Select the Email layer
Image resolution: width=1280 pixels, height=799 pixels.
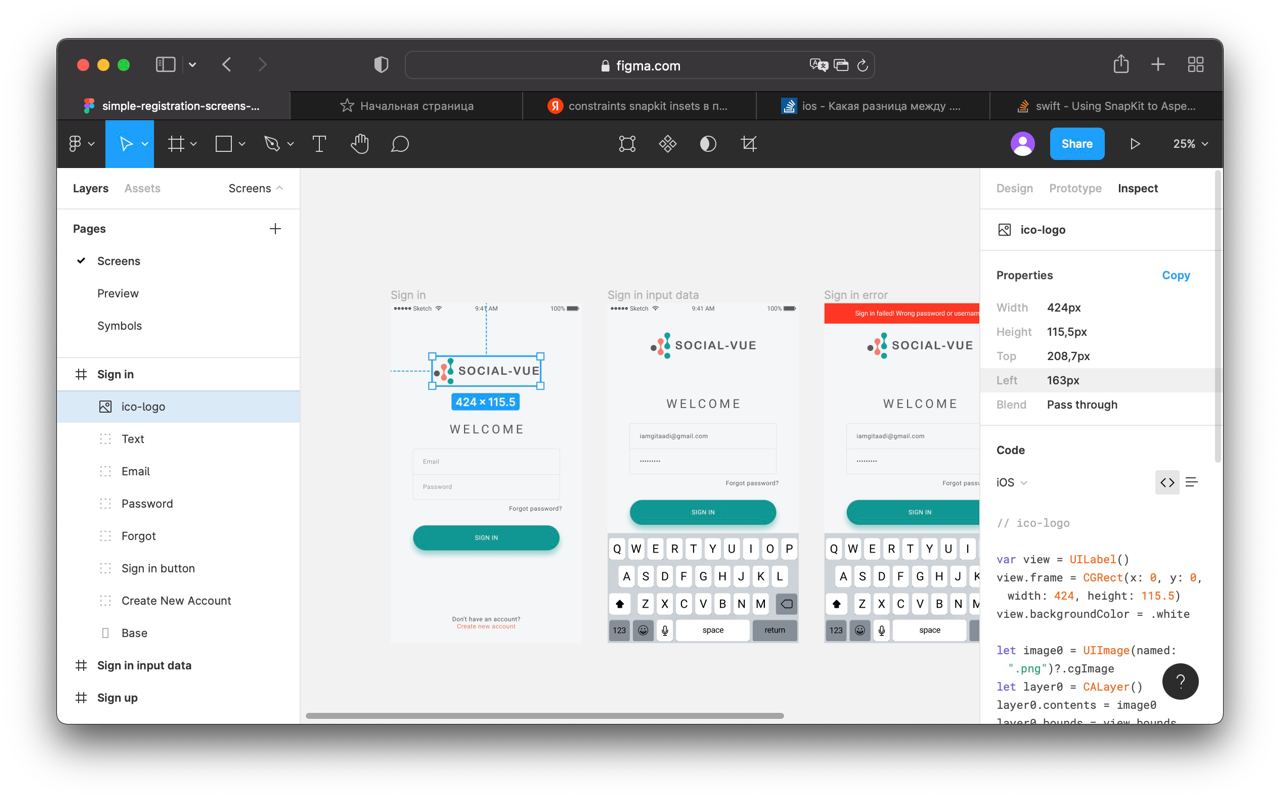click(178, 471)
